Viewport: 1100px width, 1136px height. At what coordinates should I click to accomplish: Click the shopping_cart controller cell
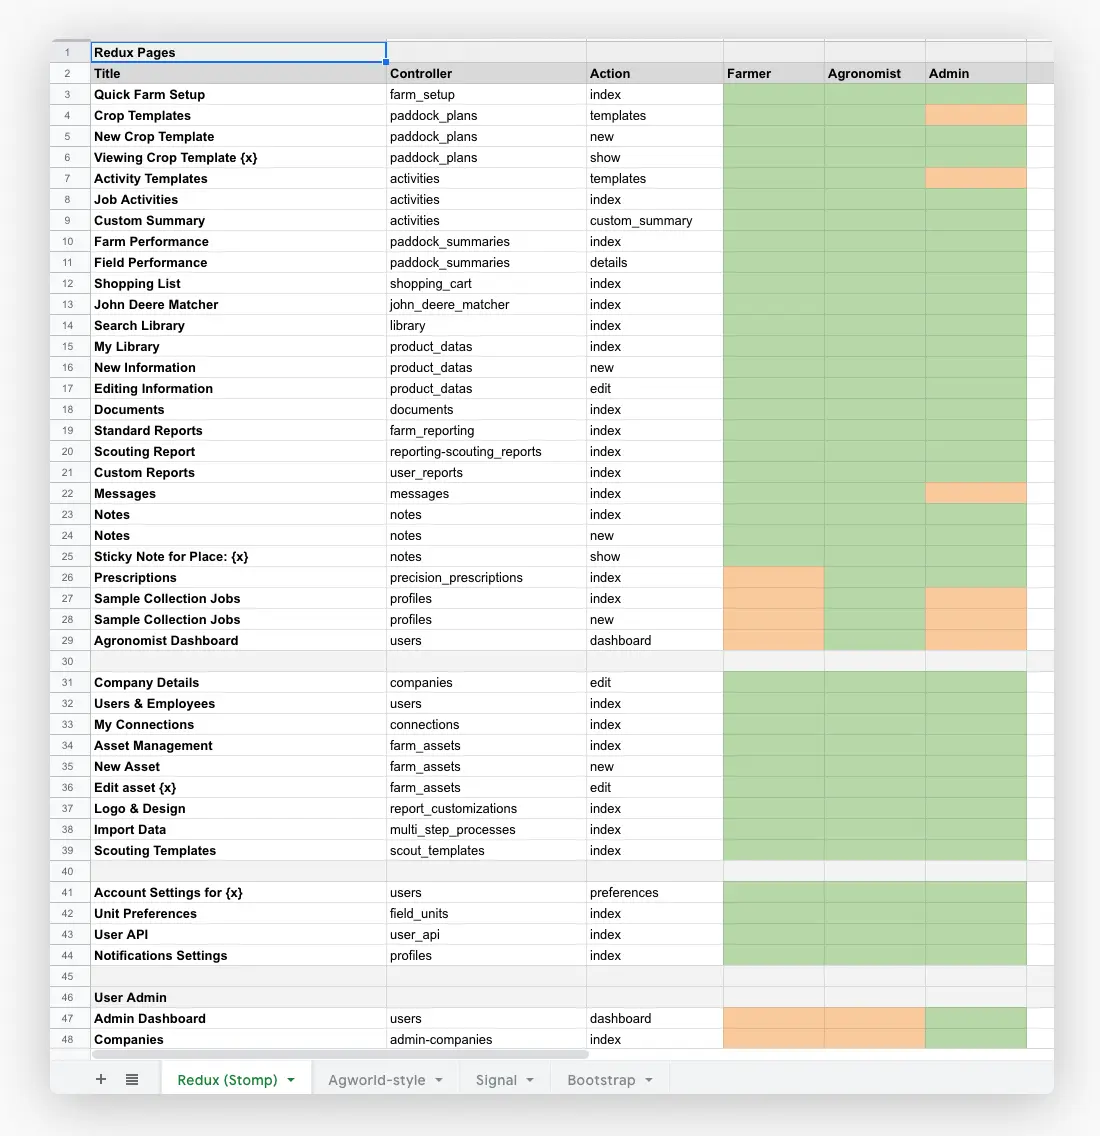pyautogui.click(x=486, y=283)
